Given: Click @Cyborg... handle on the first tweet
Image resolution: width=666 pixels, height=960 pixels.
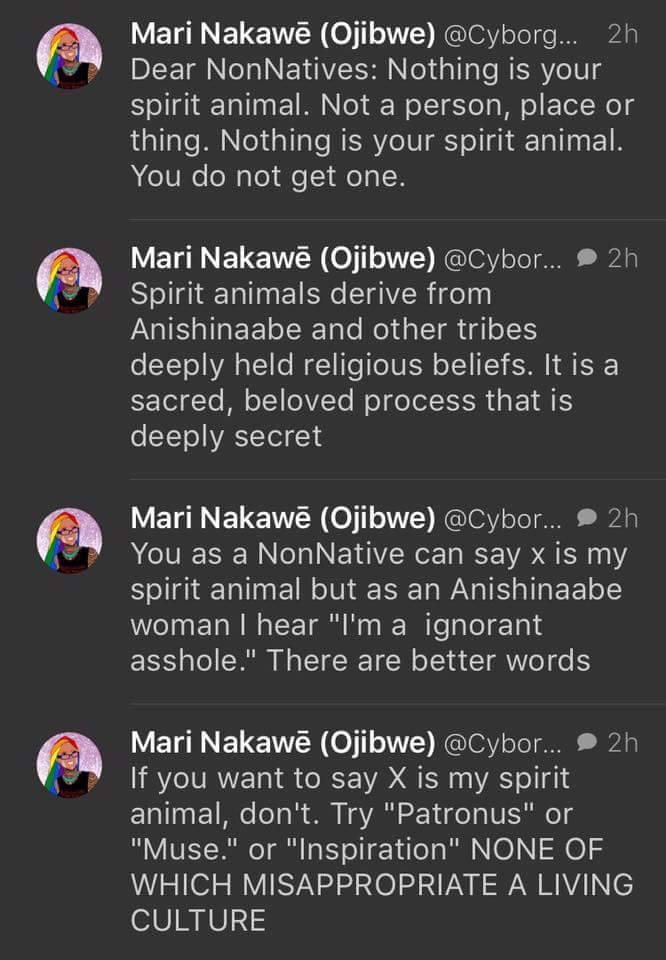Looking at the screenshot, I should coord(510,34).
